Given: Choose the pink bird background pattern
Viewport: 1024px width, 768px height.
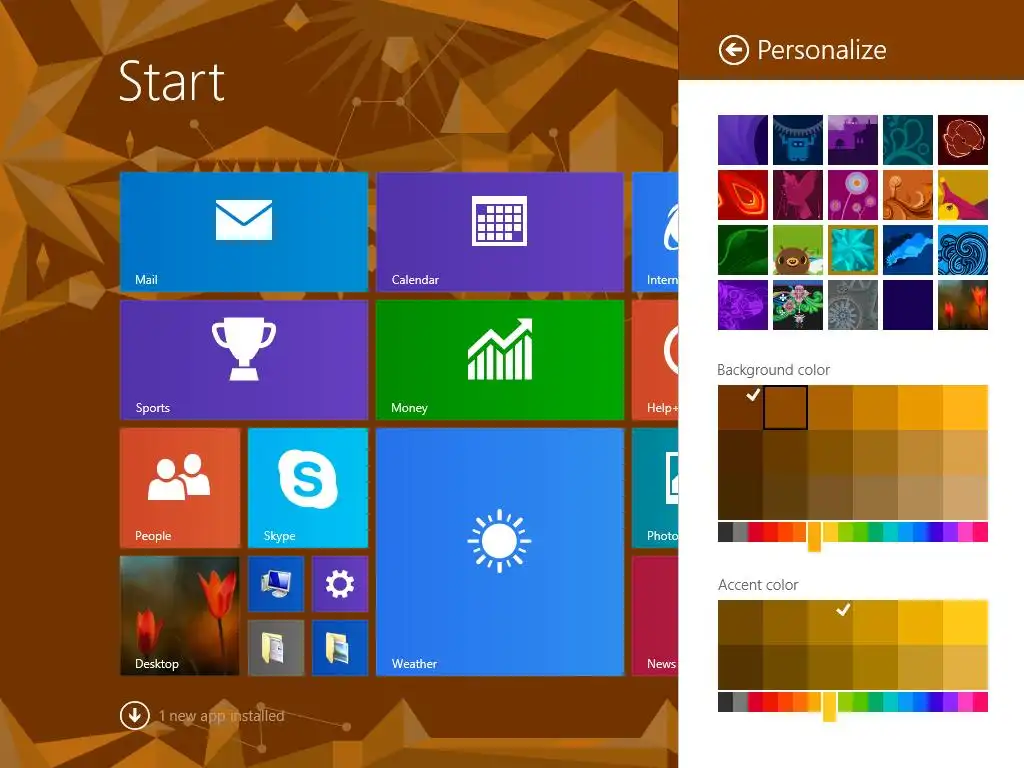Looking at the screenshot, I should tap(797, 195).
